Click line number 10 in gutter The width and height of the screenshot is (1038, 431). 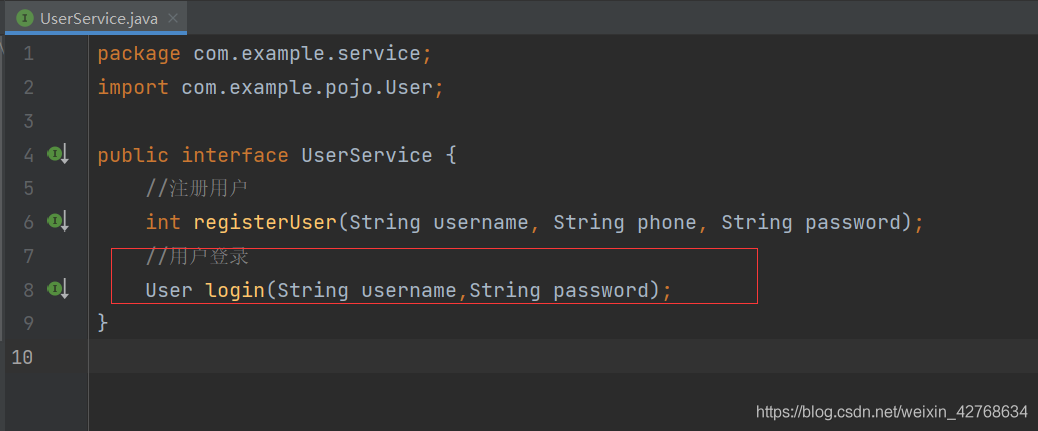click(x=22, y=357)
